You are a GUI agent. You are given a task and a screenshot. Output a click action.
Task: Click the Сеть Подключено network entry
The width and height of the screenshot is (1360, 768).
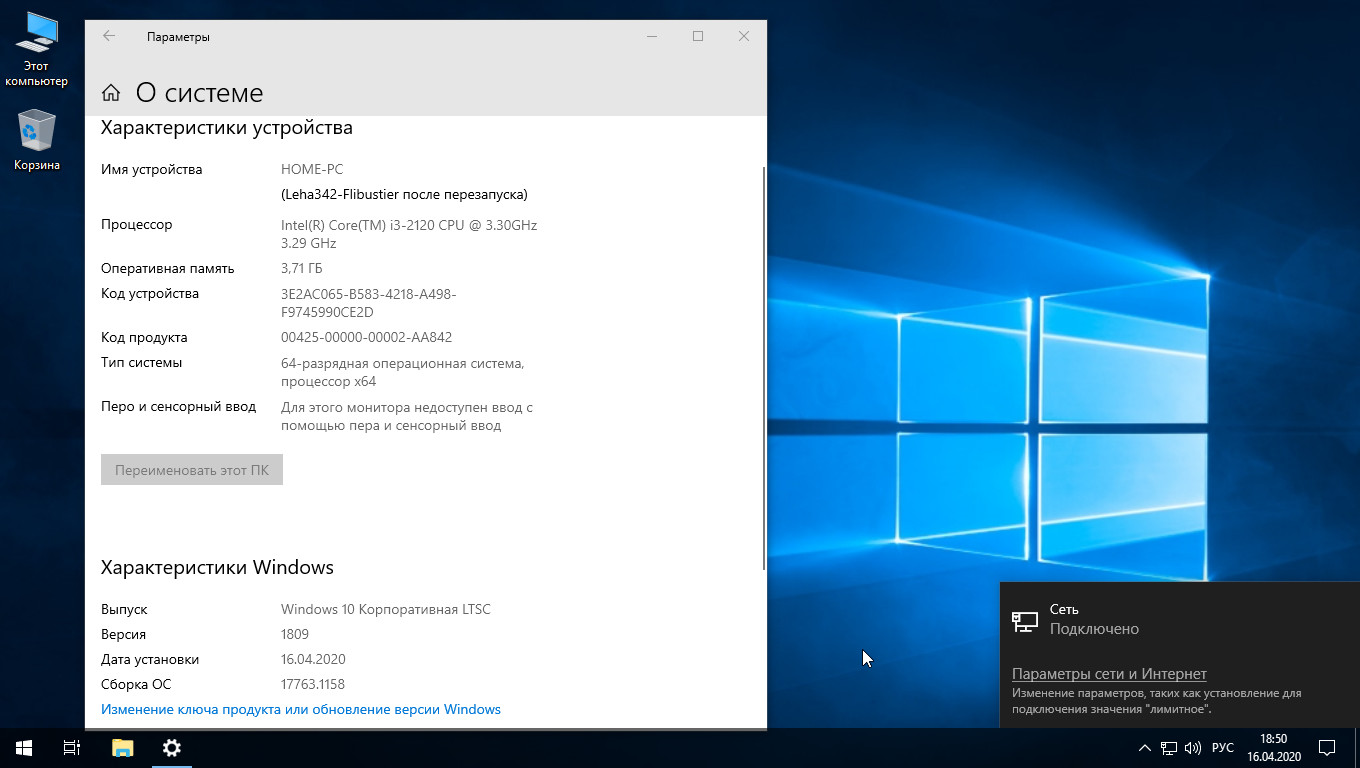click(1180, 620)
